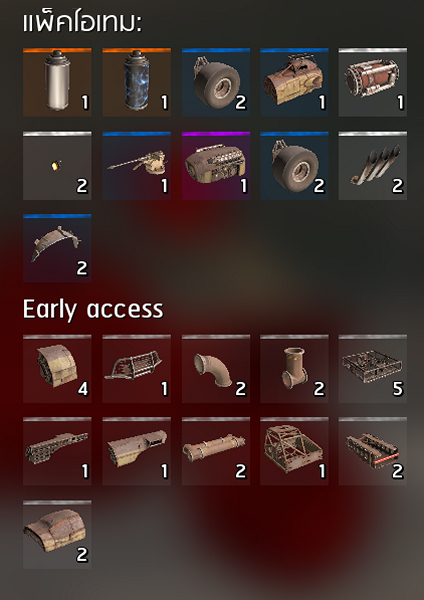
Task: Select the silver spray paint can item
Action: 57,82
